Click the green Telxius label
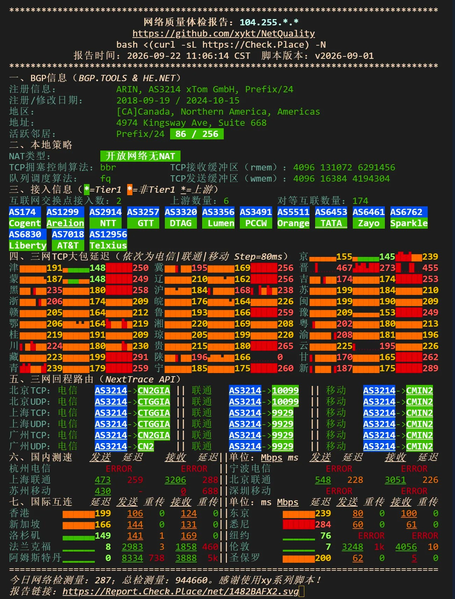The image size is (455, 599). (x=108, y=245)
